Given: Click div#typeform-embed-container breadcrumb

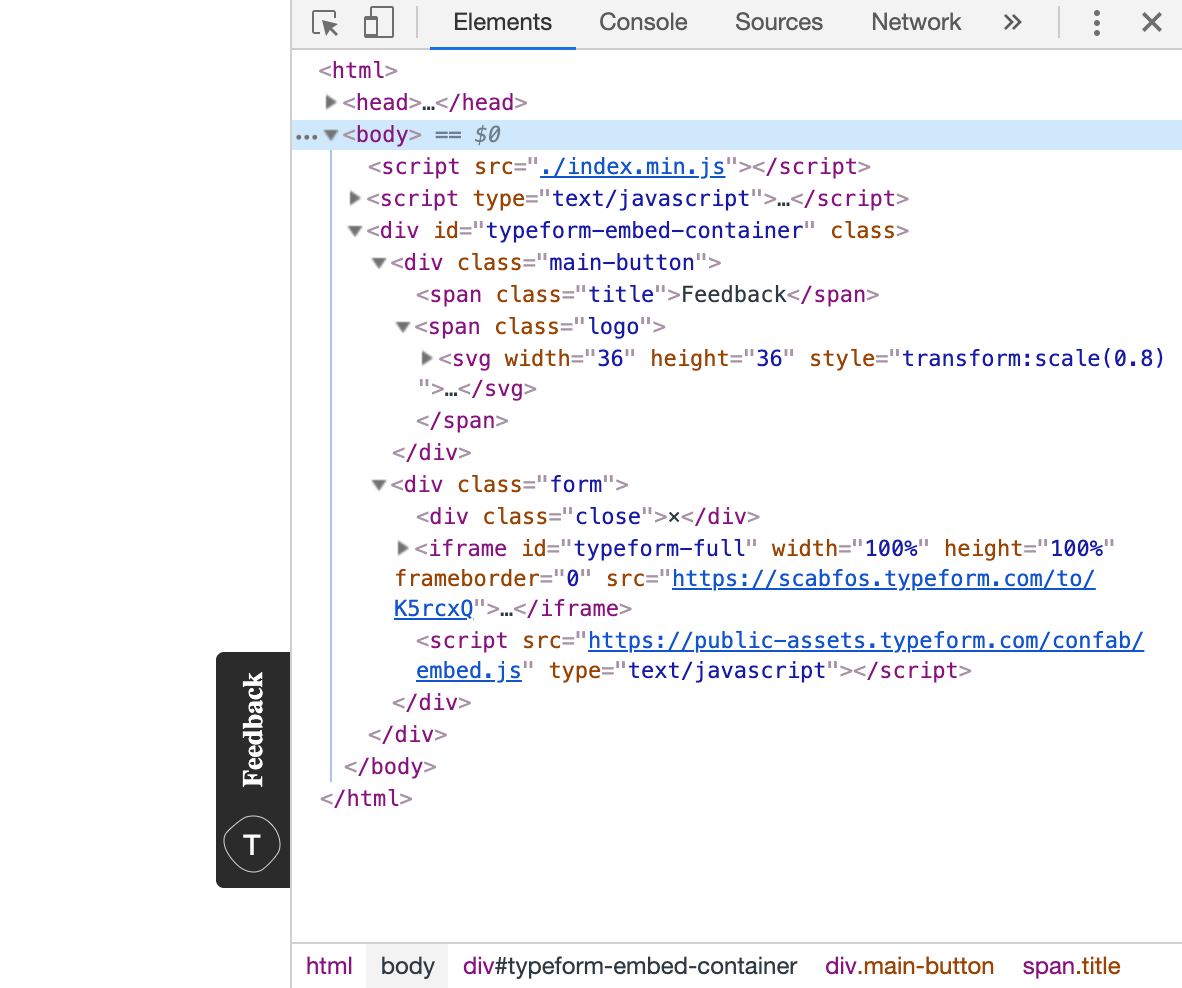Looking at the screenshot, I should coord(629,966).
